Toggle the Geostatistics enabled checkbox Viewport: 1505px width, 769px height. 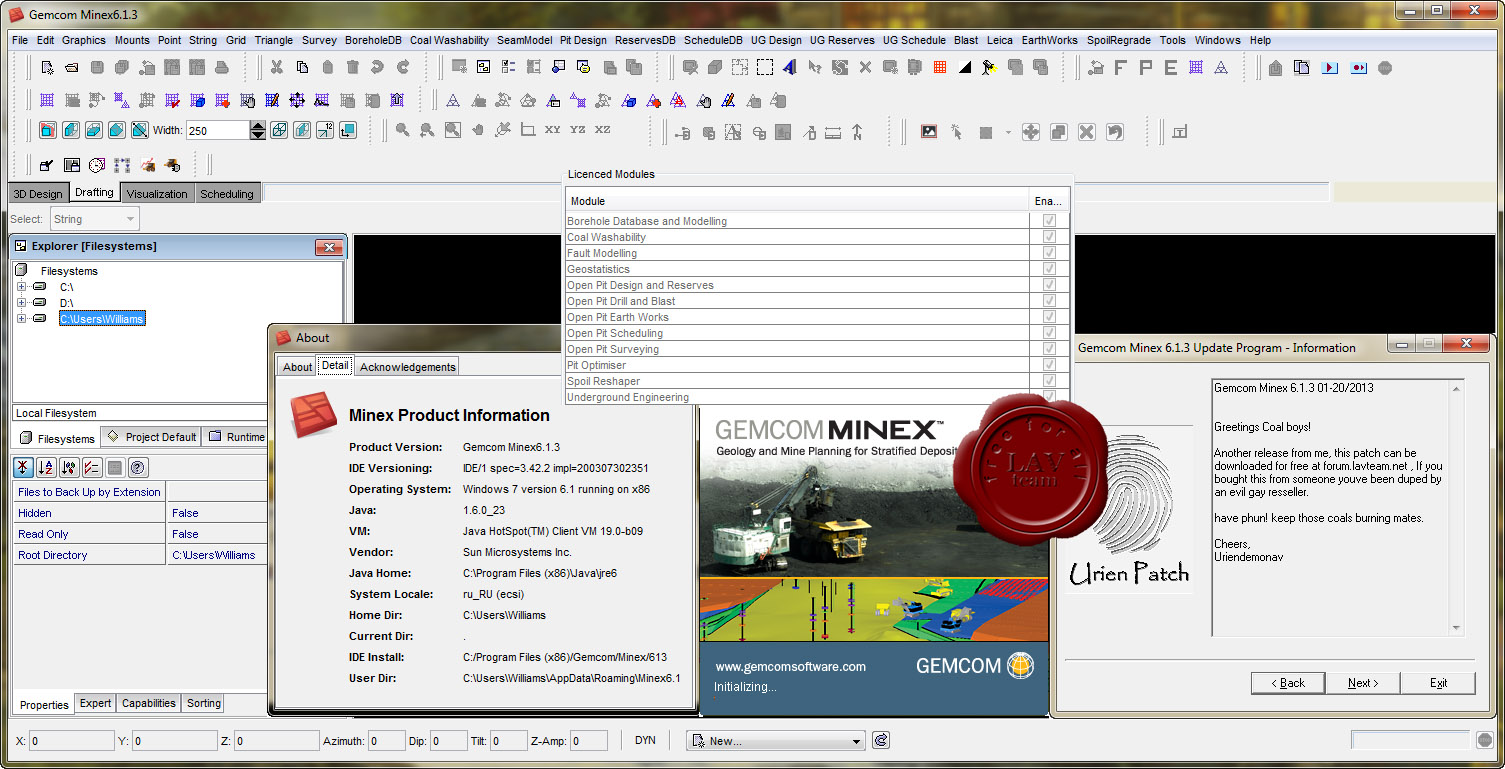click(x=1049, y=269)
